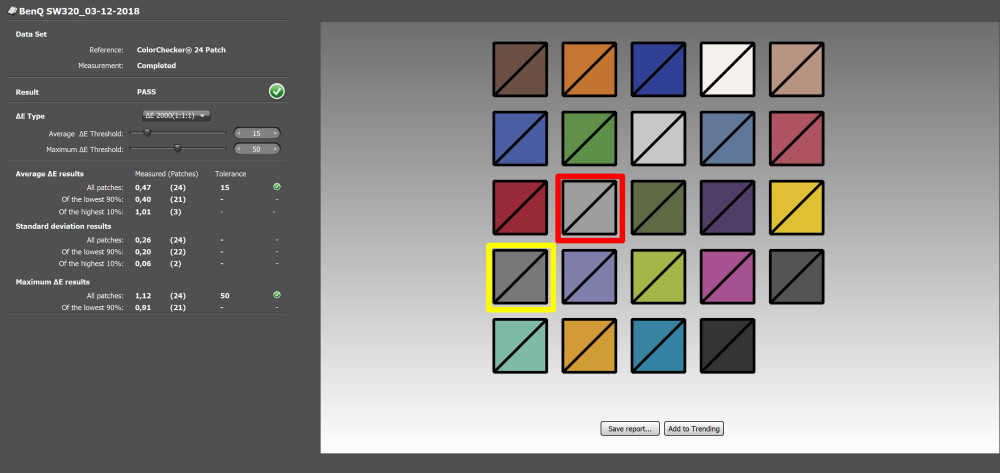
Task: Click the Maximum ΔE Threshold slider handle
Action: [x=177, y=149]
